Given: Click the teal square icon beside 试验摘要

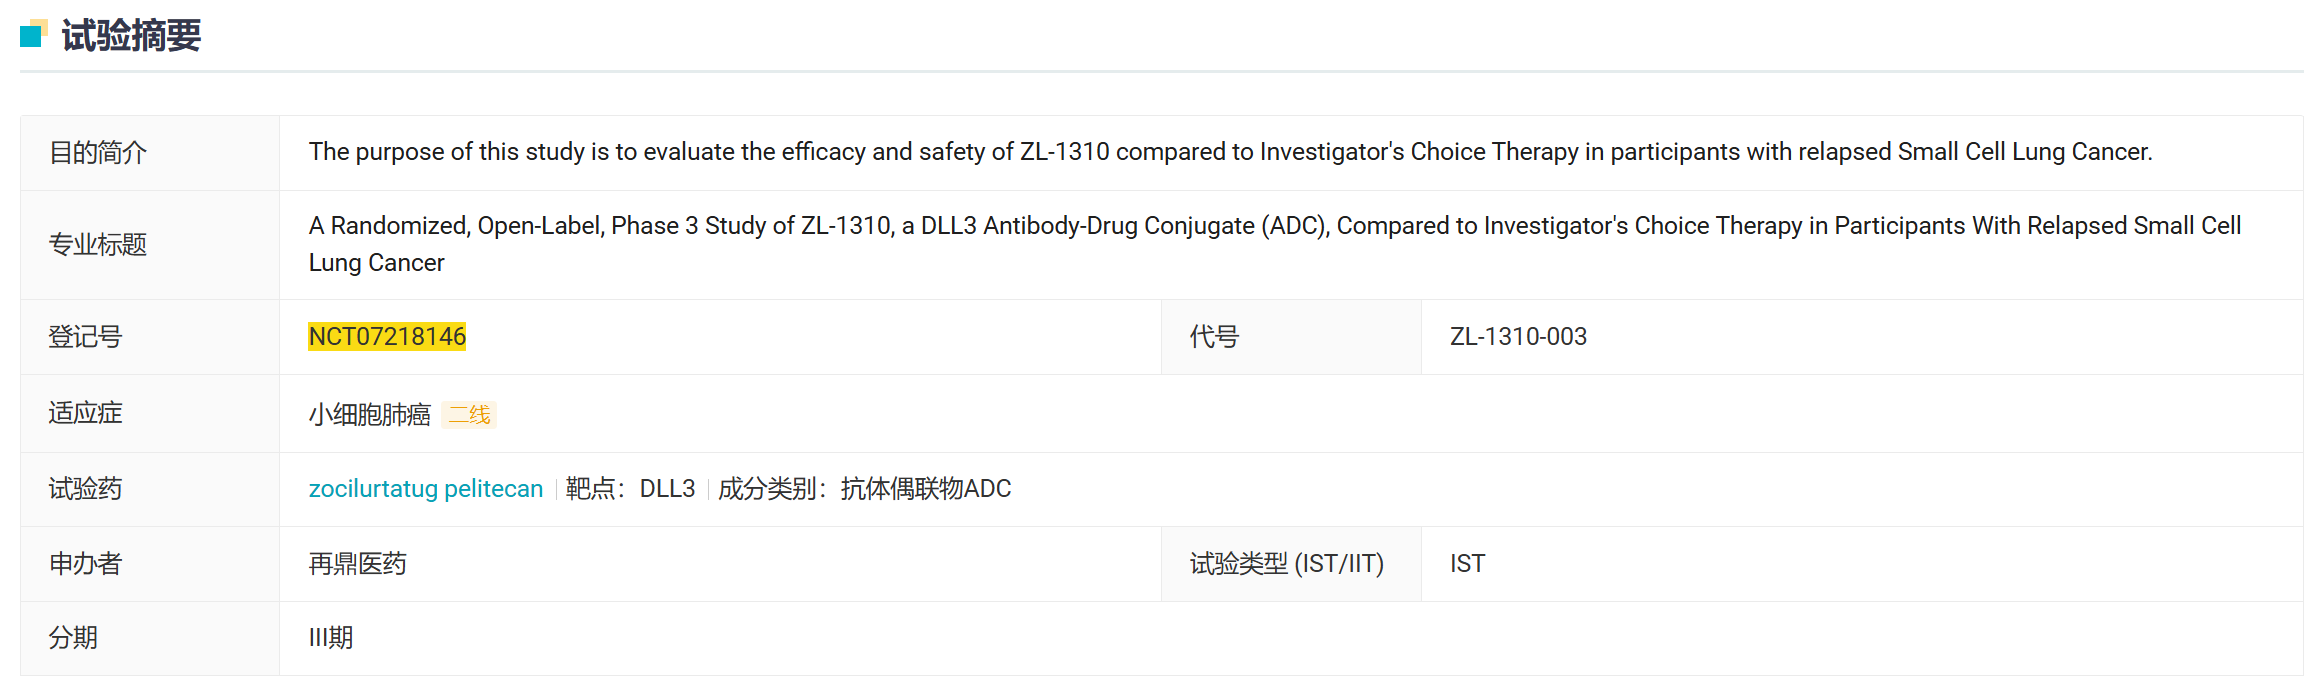Looking at the screenshot, I should click(33, 34).
